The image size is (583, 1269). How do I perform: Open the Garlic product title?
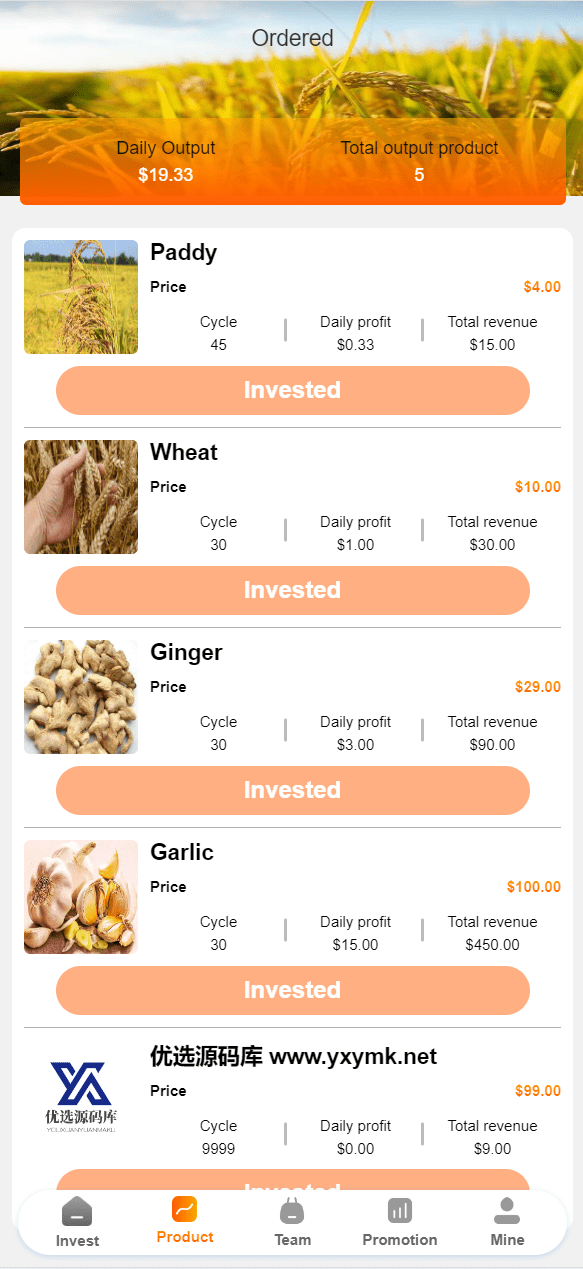coord(182,852)
